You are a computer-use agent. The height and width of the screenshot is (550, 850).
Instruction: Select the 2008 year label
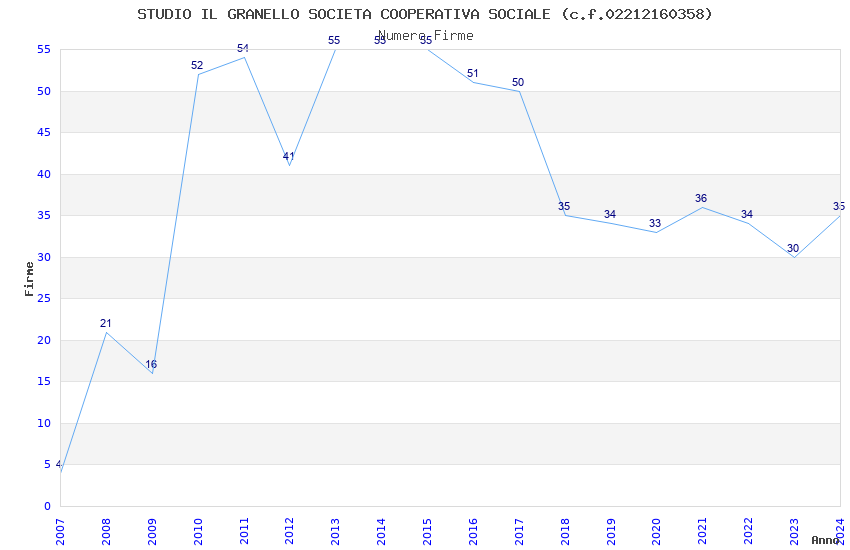point(106,532)
